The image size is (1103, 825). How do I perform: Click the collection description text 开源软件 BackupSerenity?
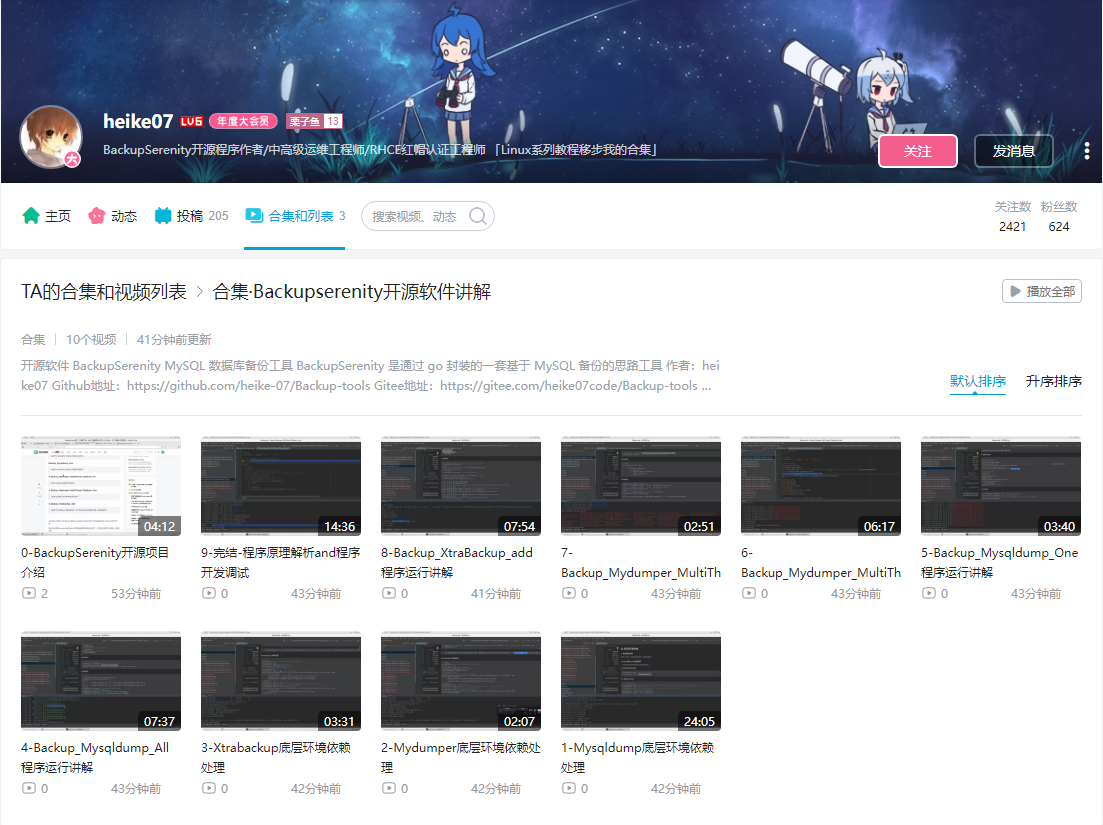coord(370,376)
